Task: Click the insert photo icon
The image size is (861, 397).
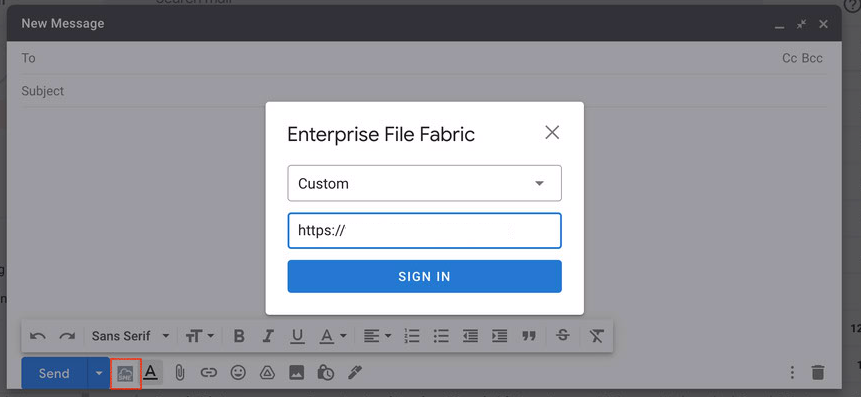Action: [x=297, y=373]
